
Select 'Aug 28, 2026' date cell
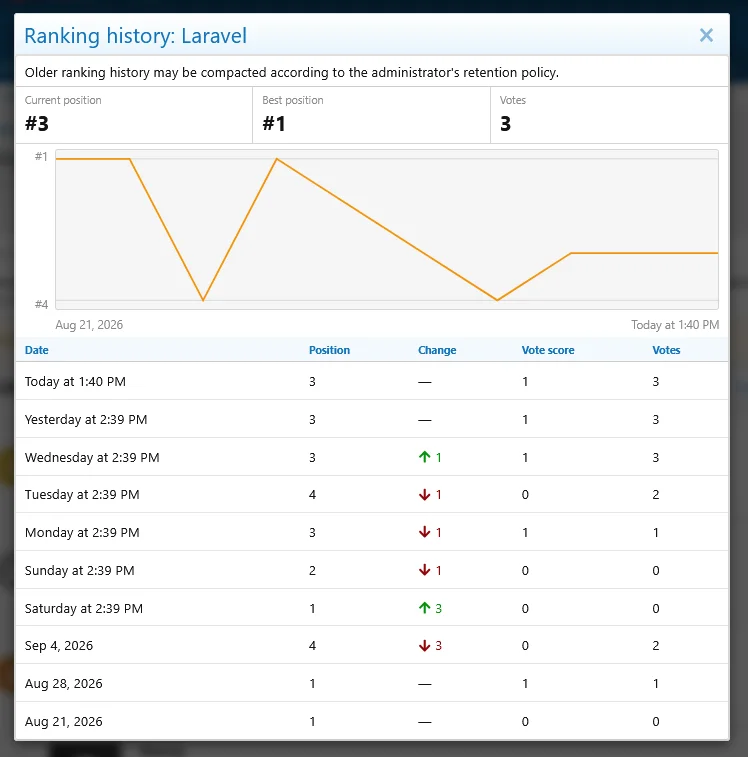tap(64, 684)
